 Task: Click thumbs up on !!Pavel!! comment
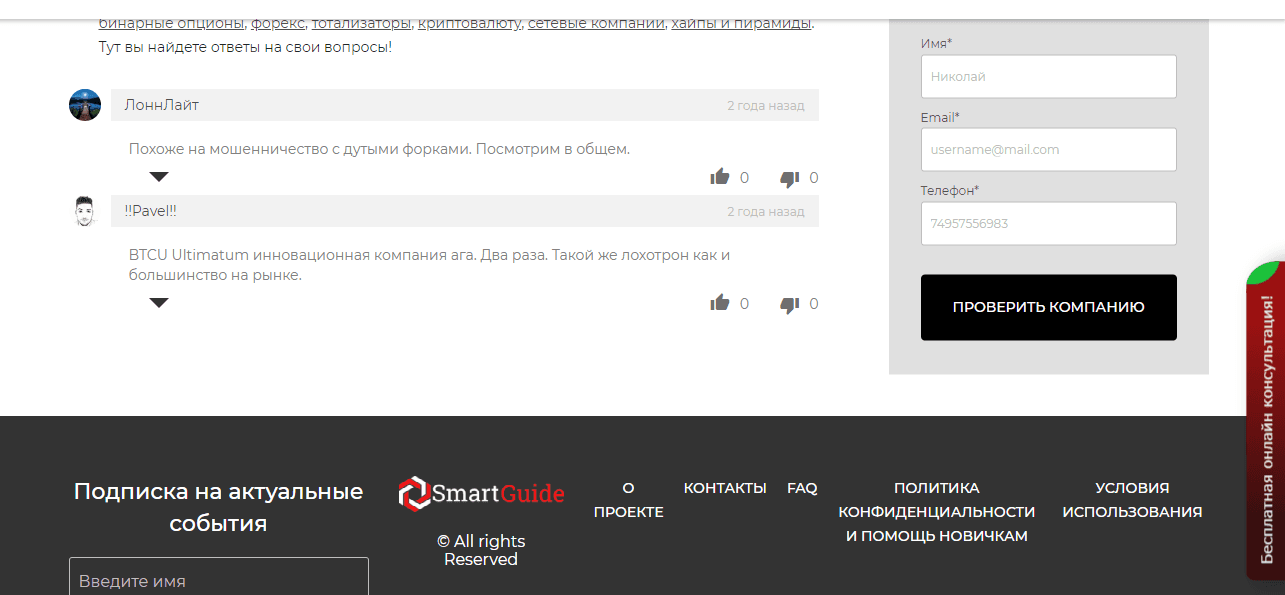pos(720,304)
